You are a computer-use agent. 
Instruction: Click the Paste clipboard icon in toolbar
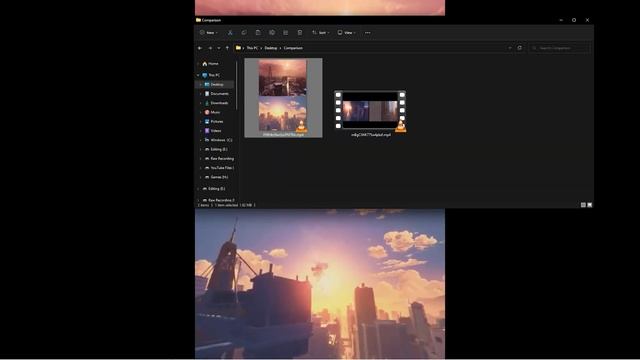(258, 33)
